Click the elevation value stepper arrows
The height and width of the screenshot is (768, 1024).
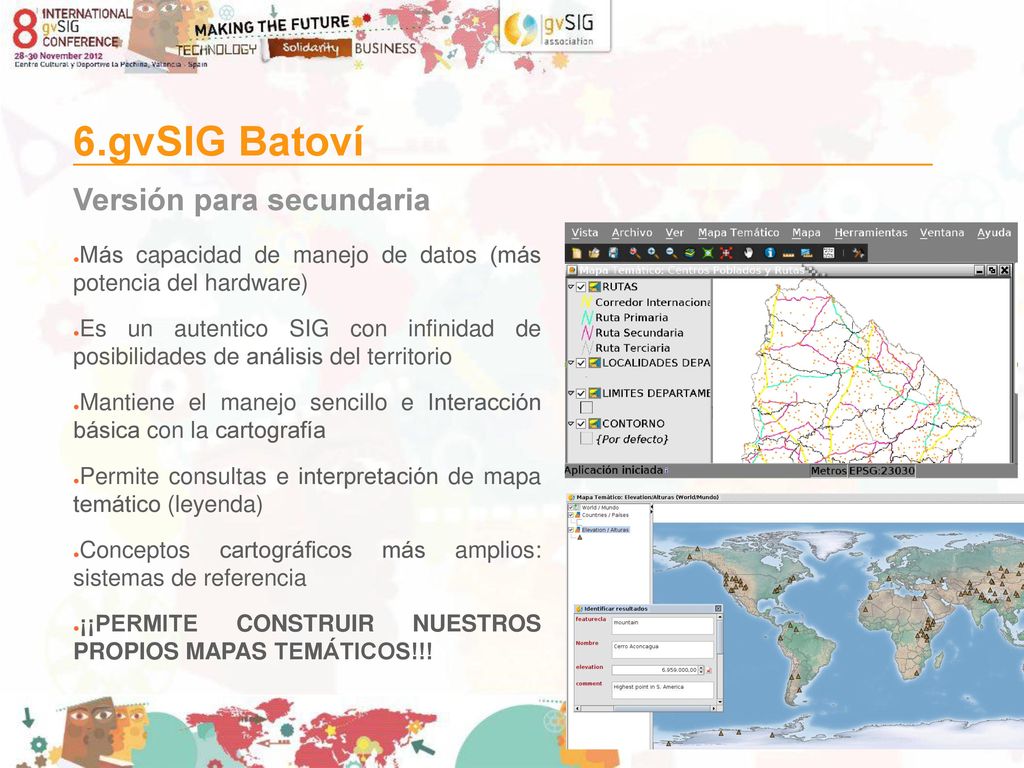tap(701, 670)
